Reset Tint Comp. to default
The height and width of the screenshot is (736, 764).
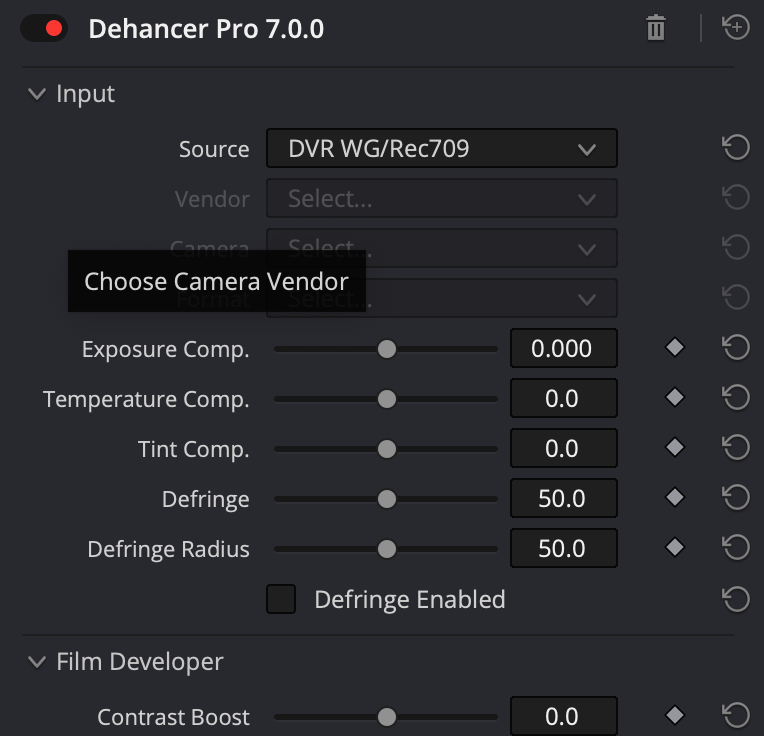735,447
